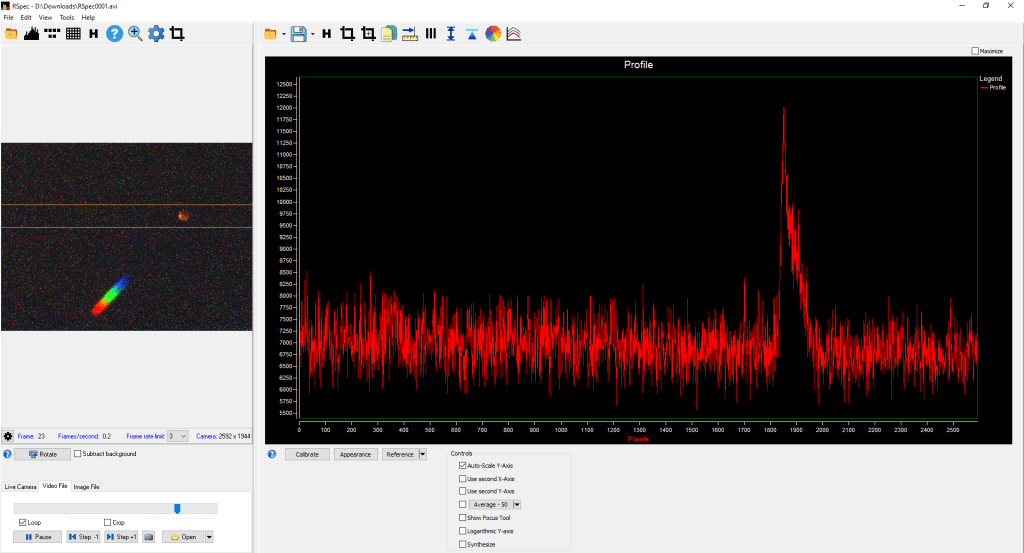Uncheck the Auto-Scale Y-Axis option
This screenshot has width=1024, height=553.
[462, 466]
